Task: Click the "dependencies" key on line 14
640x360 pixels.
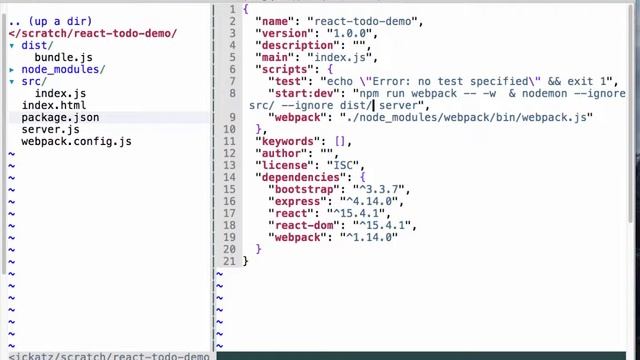Action: pyautogui.click(x=301, y=178)
